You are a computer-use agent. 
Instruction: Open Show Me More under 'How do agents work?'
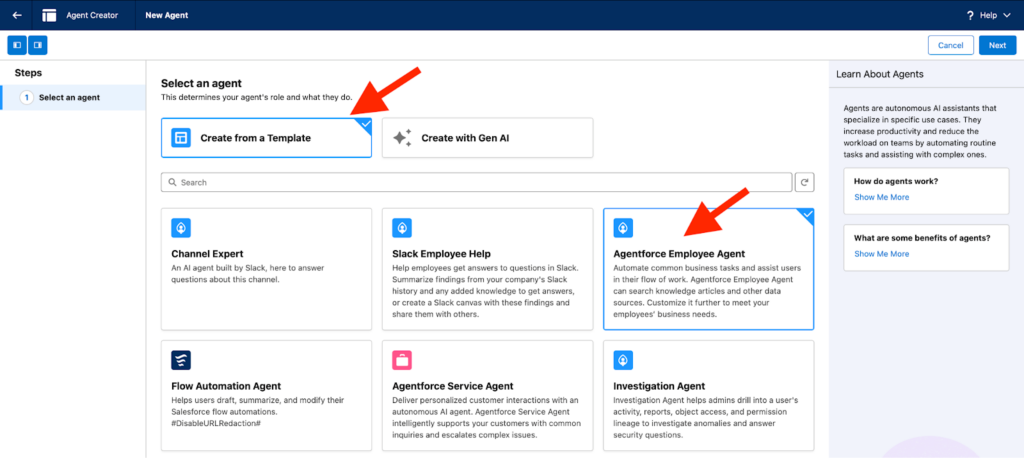[881, 197]
